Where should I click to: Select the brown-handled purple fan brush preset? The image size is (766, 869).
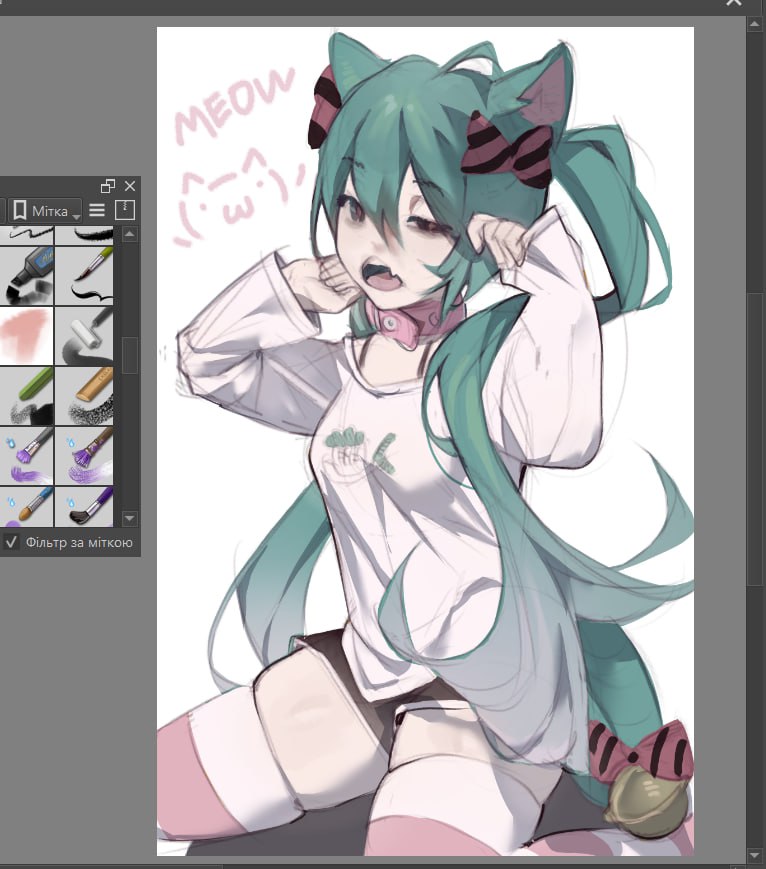(x=84, y=456)
